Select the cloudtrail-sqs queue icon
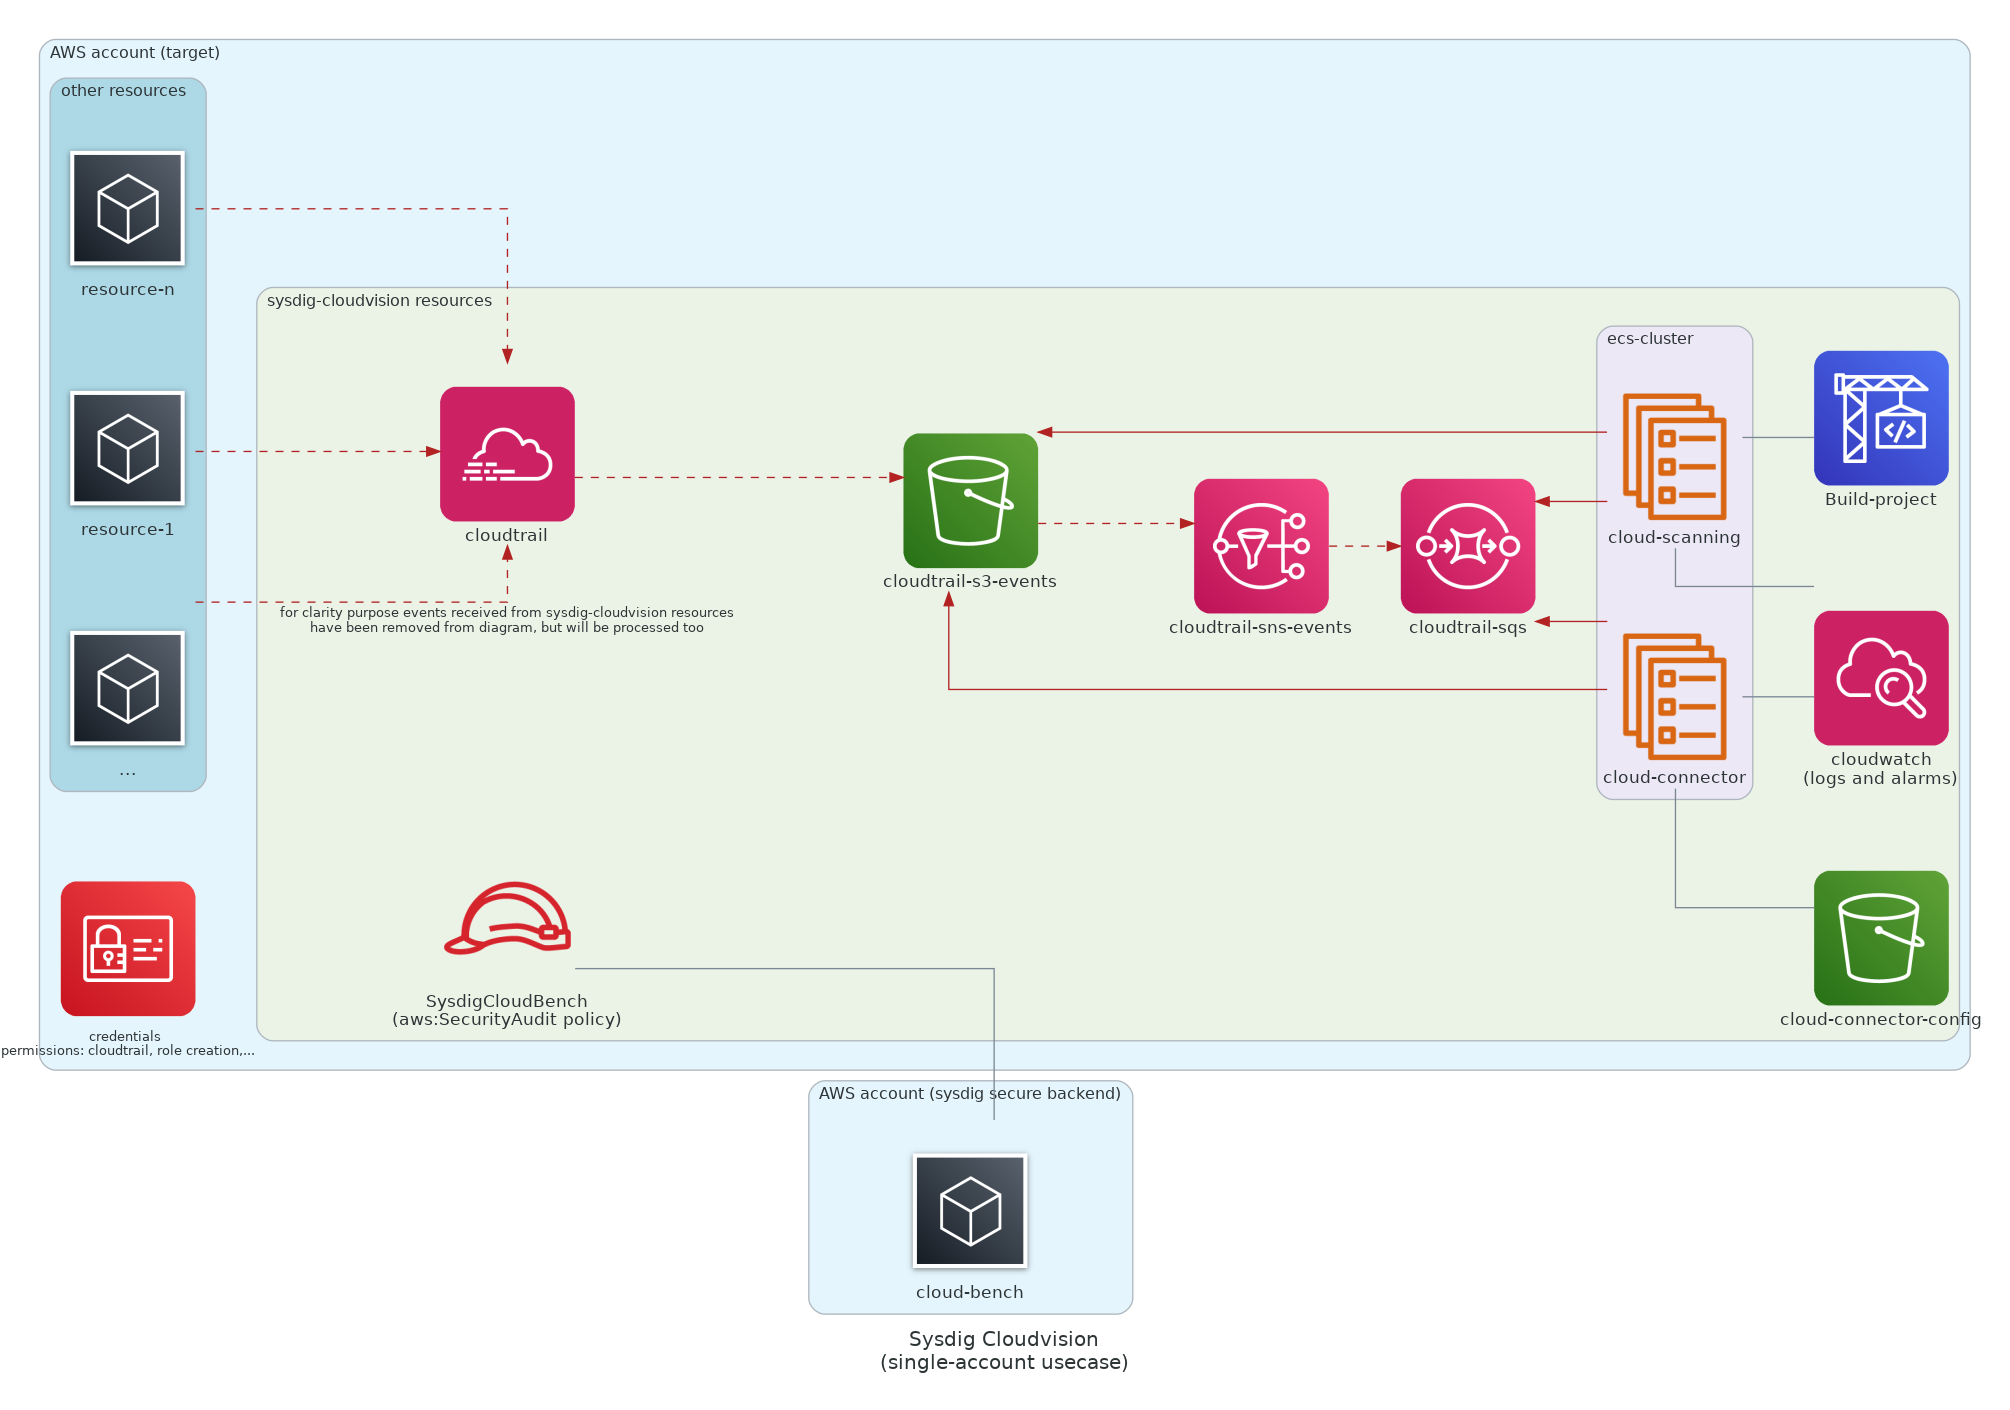This screenshot has width=2010, height=1410. point(1467,546)
